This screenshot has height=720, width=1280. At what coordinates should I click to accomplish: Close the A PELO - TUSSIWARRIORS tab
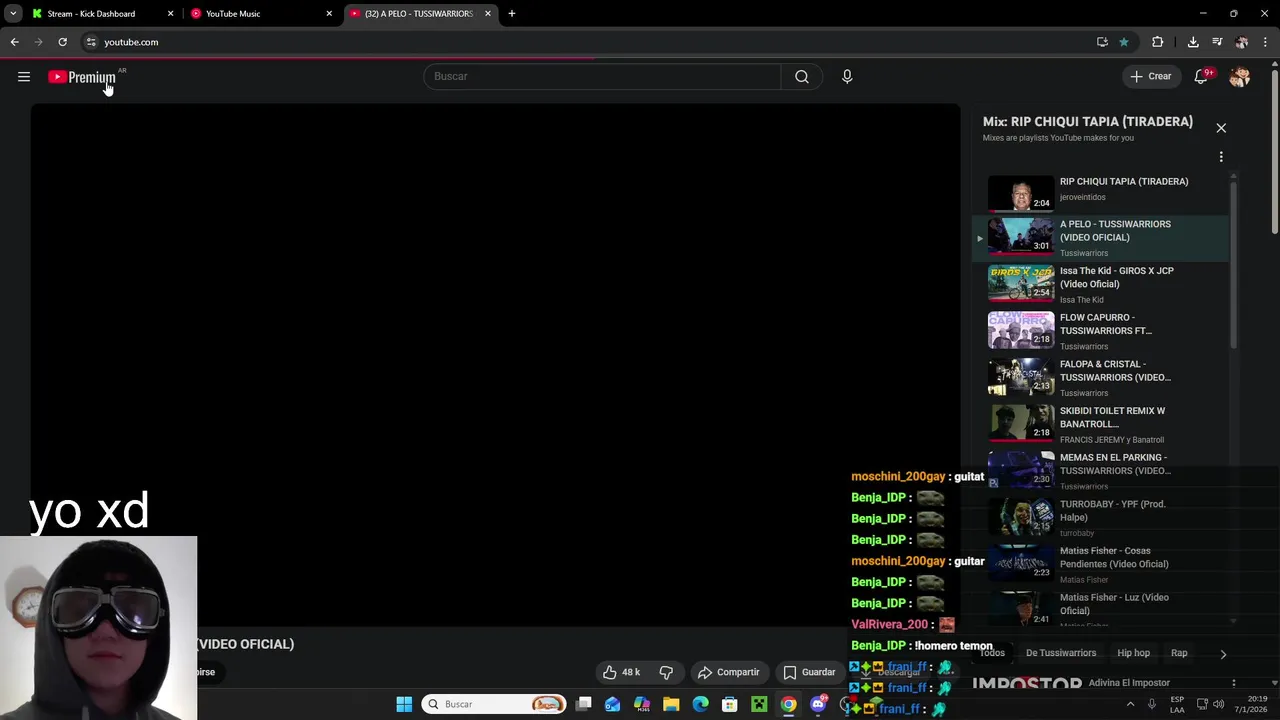point(488,14)
